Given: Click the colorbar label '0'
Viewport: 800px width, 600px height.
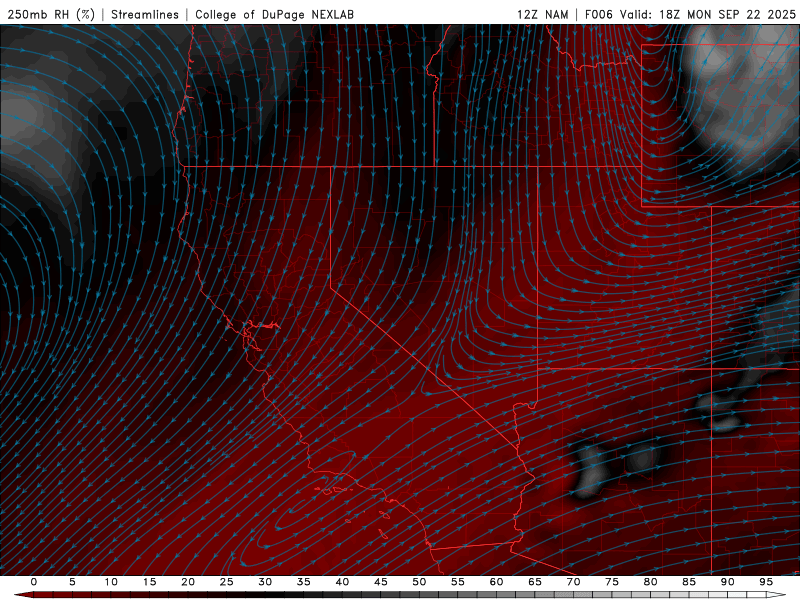Looking at the screenshot, I should click(x=34, y=582).
